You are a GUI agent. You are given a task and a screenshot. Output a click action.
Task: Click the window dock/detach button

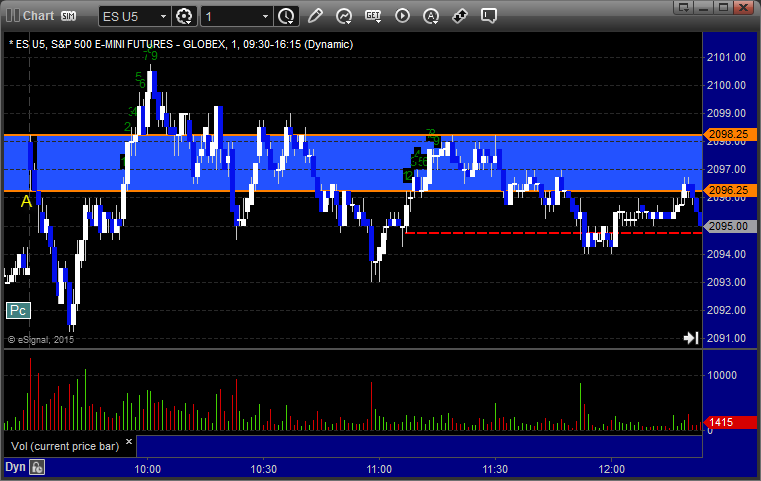684,7
